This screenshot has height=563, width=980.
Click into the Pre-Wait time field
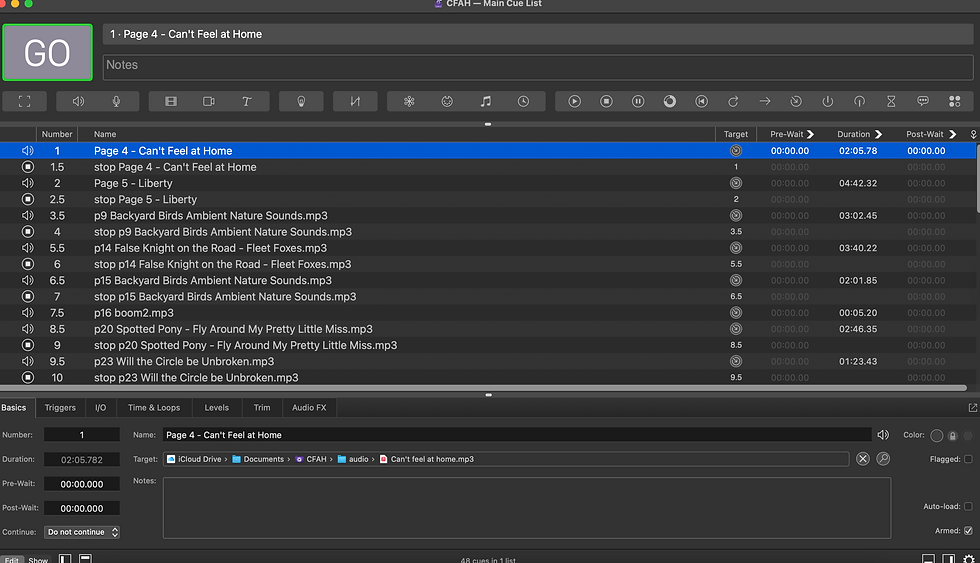(x=82, y=484)
